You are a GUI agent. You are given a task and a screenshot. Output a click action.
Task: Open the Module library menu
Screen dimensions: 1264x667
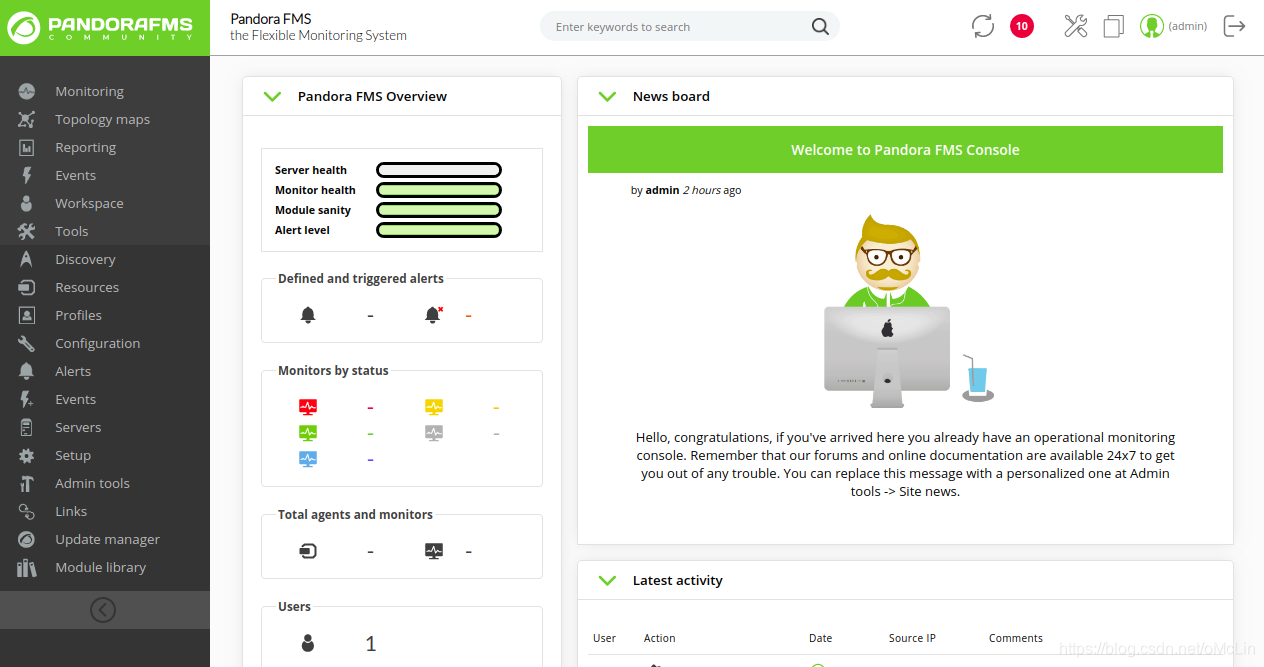(100, 567)
